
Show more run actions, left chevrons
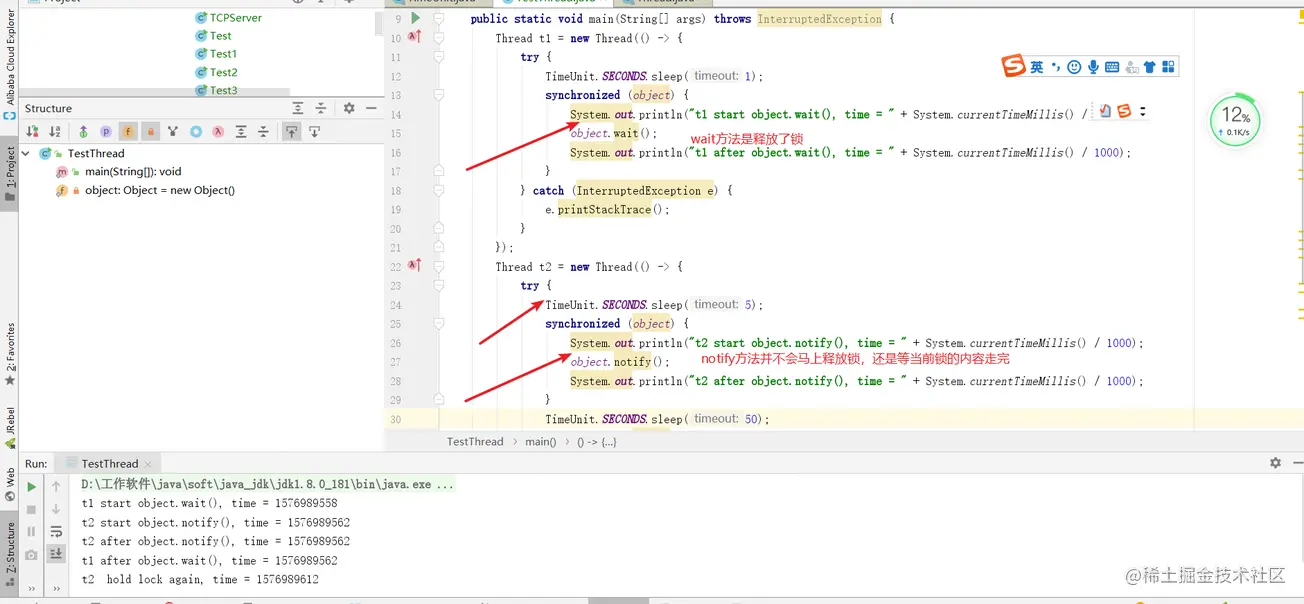click(31, 589)
